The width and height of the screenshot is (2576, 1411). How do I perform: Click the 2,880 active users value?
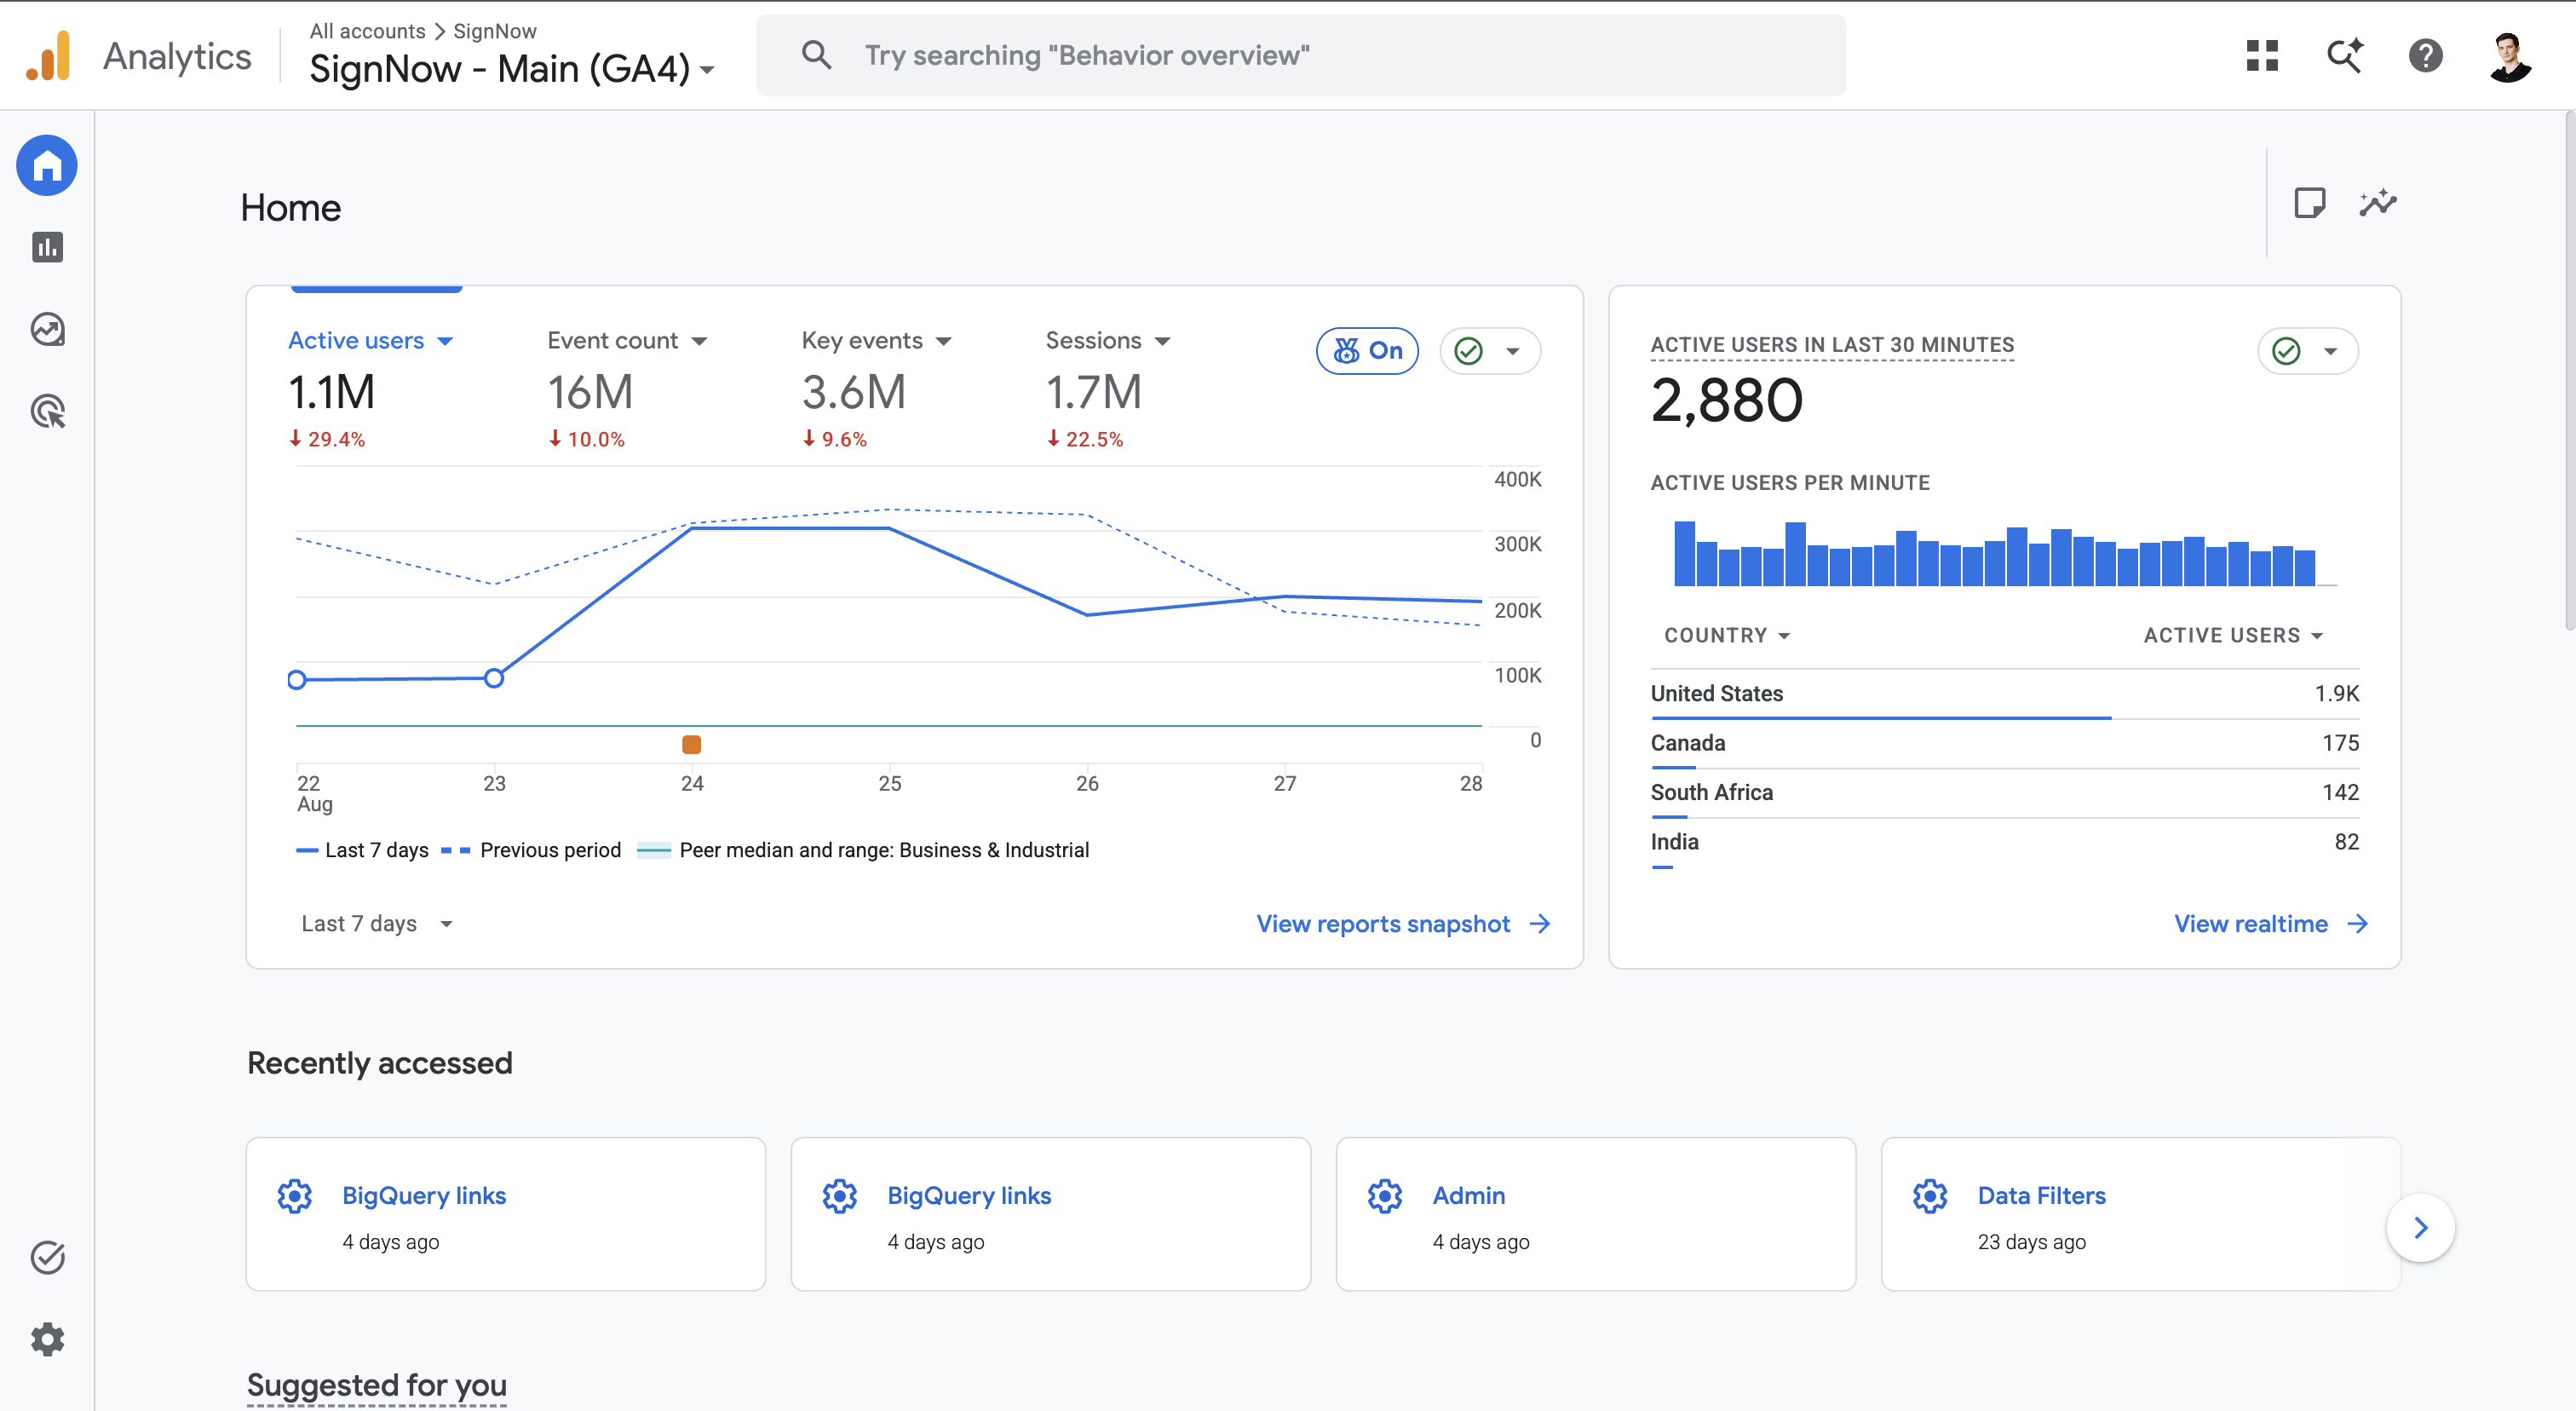[x=1727, y=400]
